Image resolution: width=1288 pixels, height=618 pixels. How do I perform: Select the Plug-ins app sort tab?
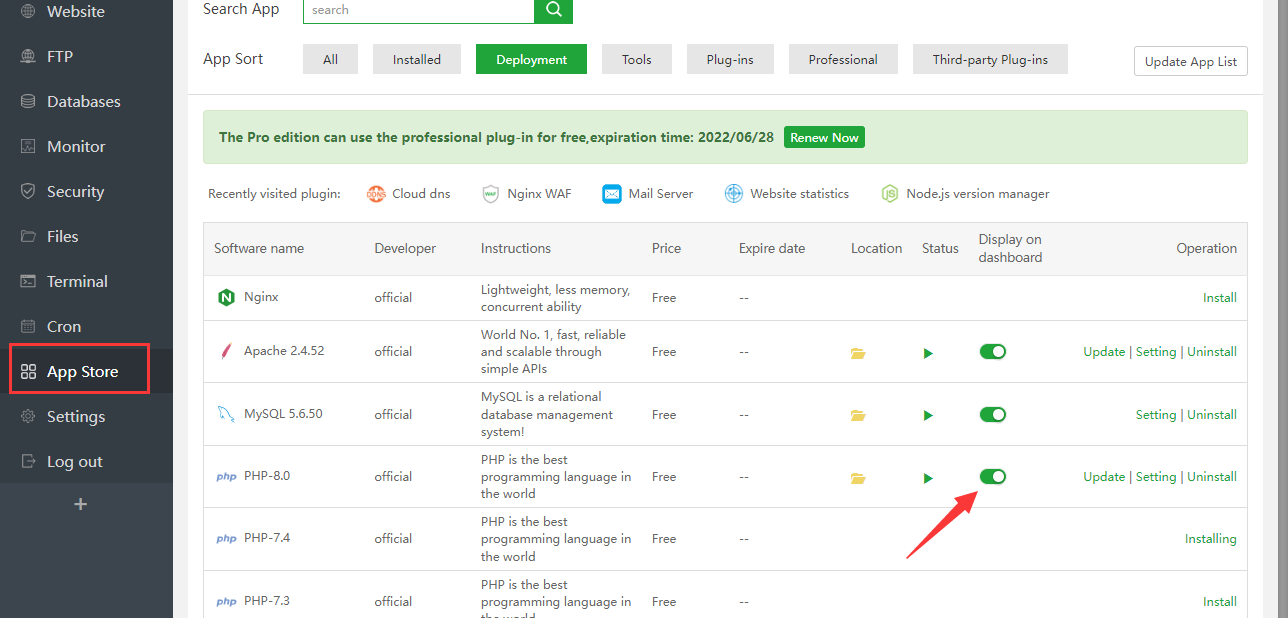pos(730,59)
